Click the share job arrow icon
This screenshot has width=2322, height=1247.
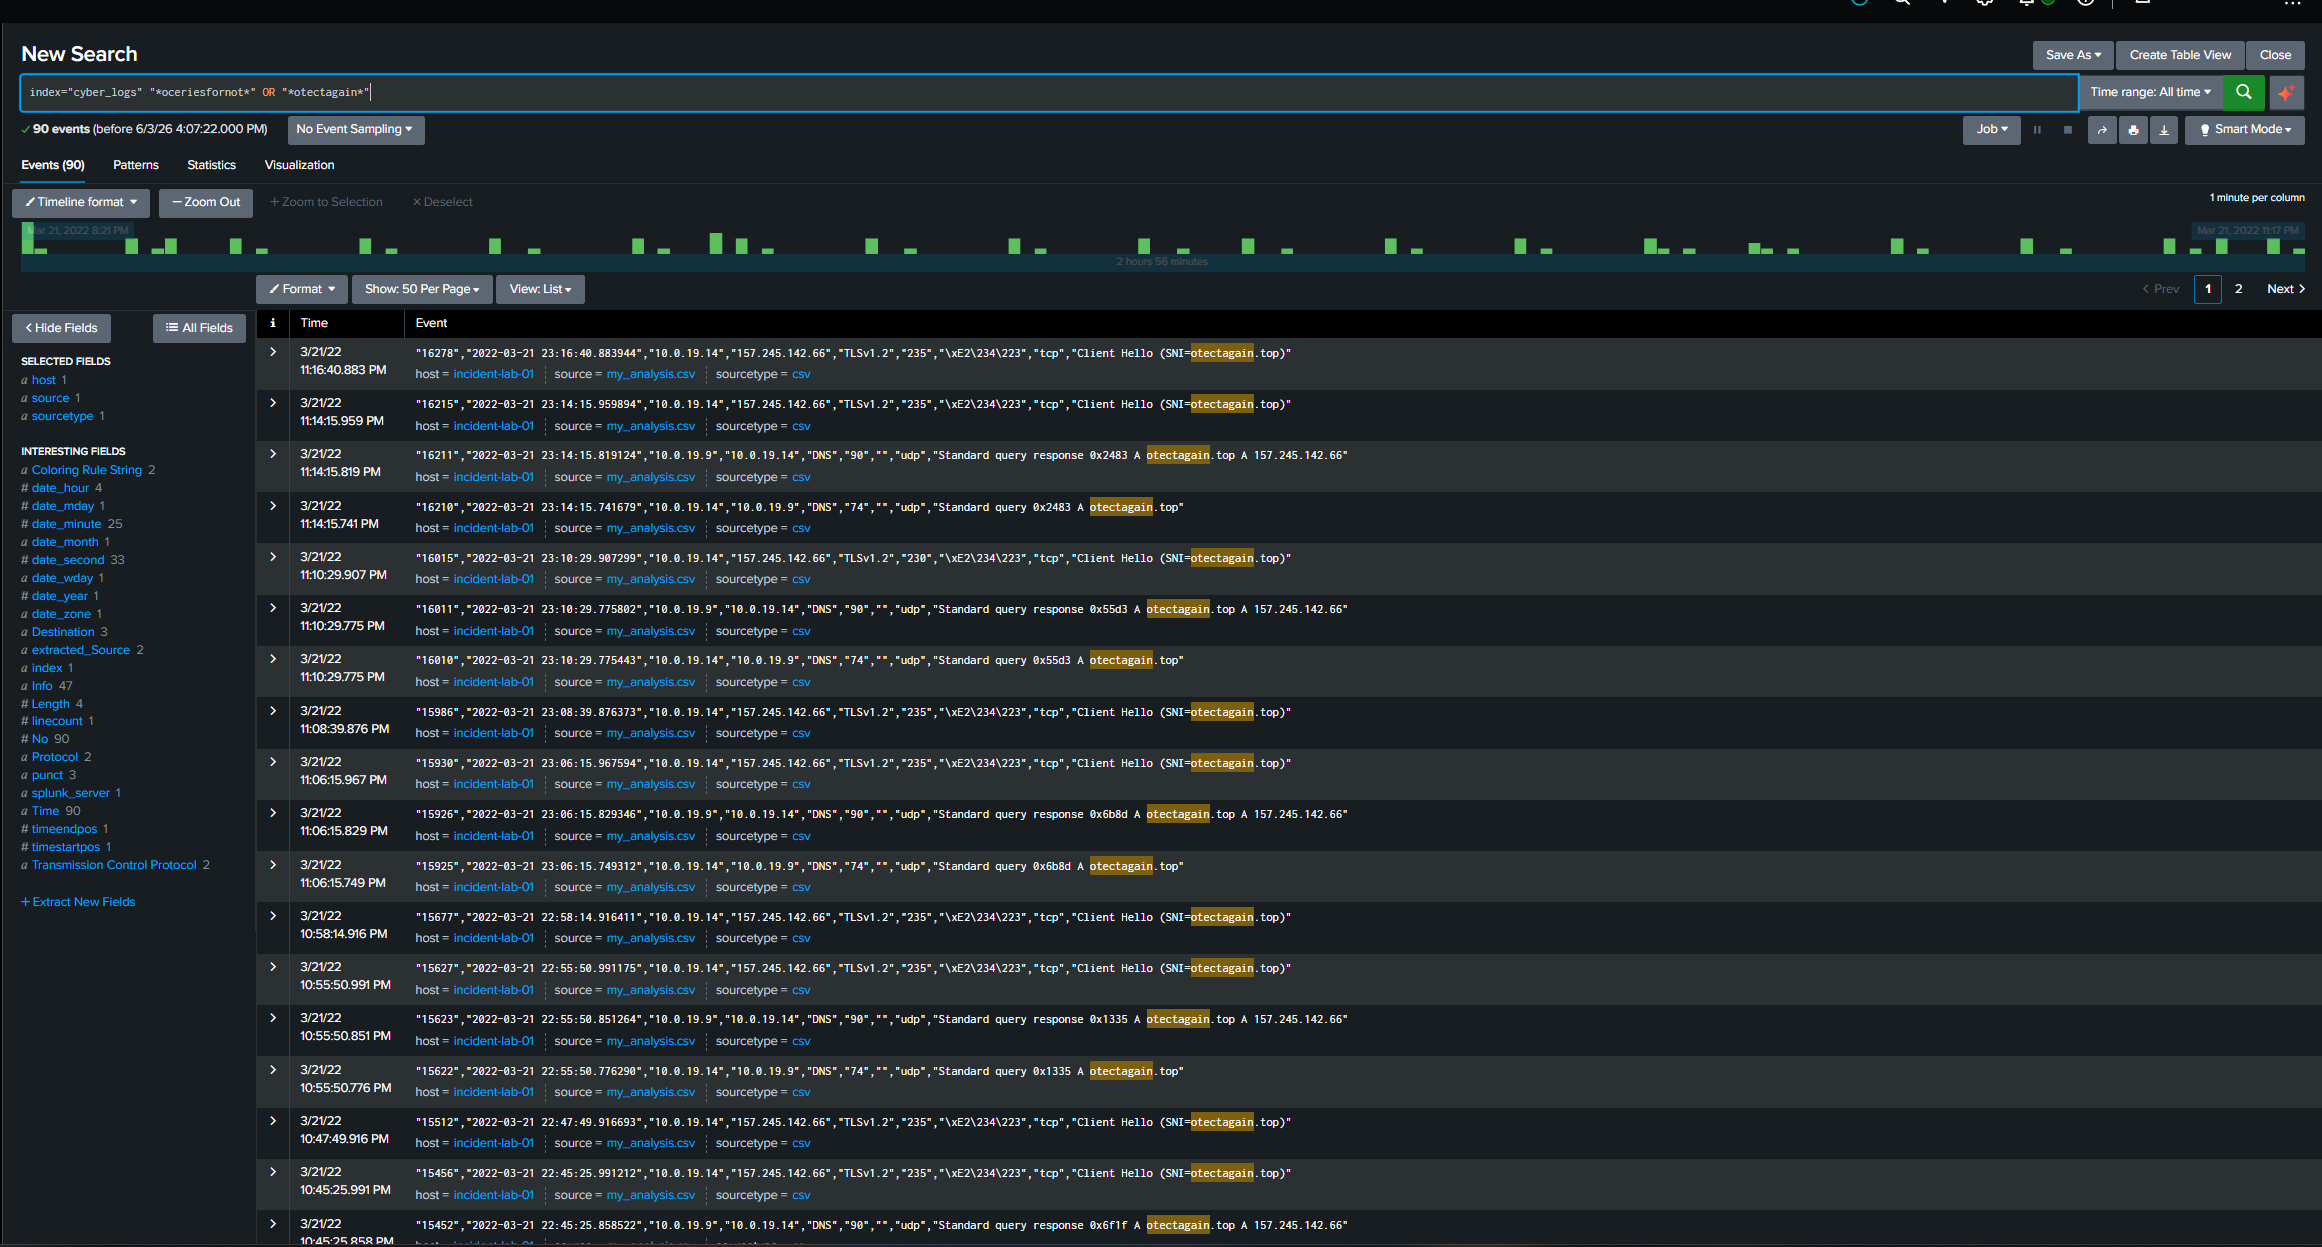(x=2102, y=130)
